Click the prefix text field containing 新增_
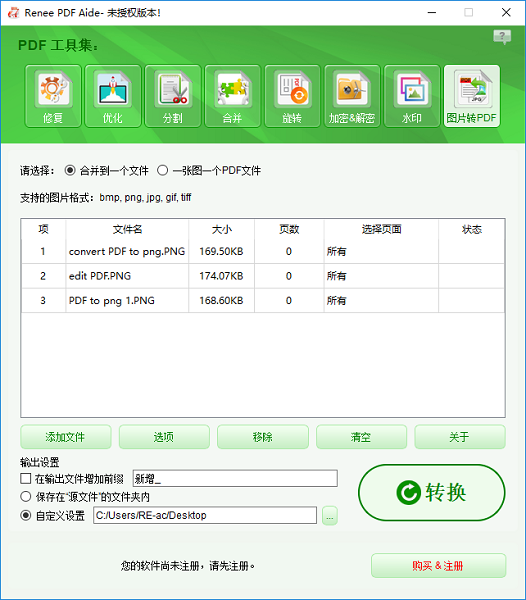 235,478
